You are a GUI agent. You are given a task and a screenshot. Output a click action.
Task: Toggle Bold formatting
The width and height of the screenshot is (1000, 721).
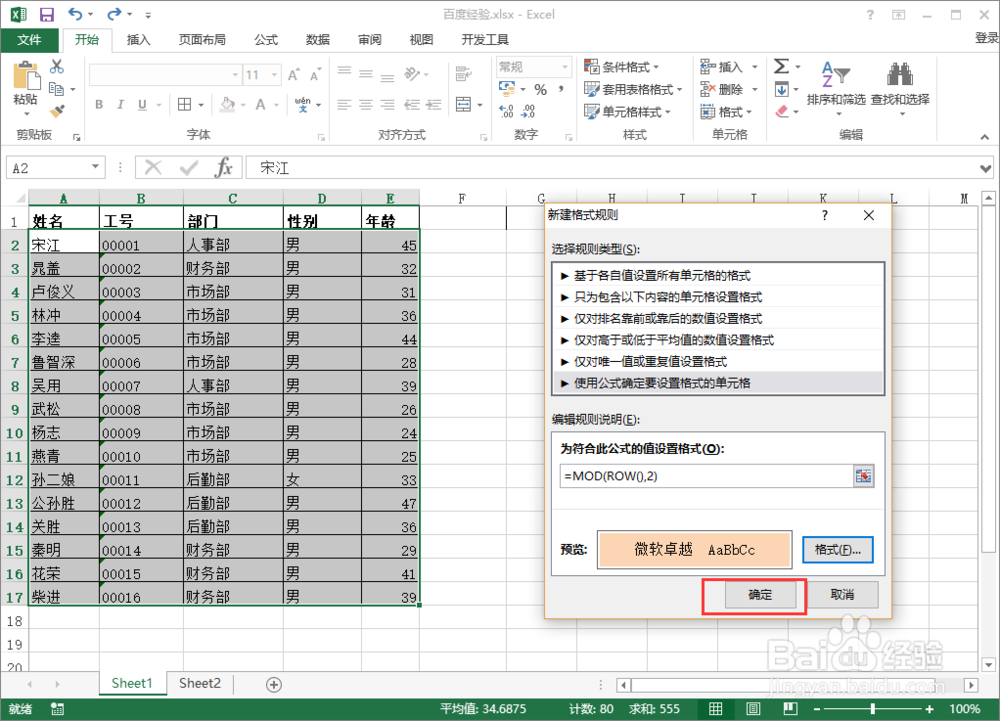[98, 104]
